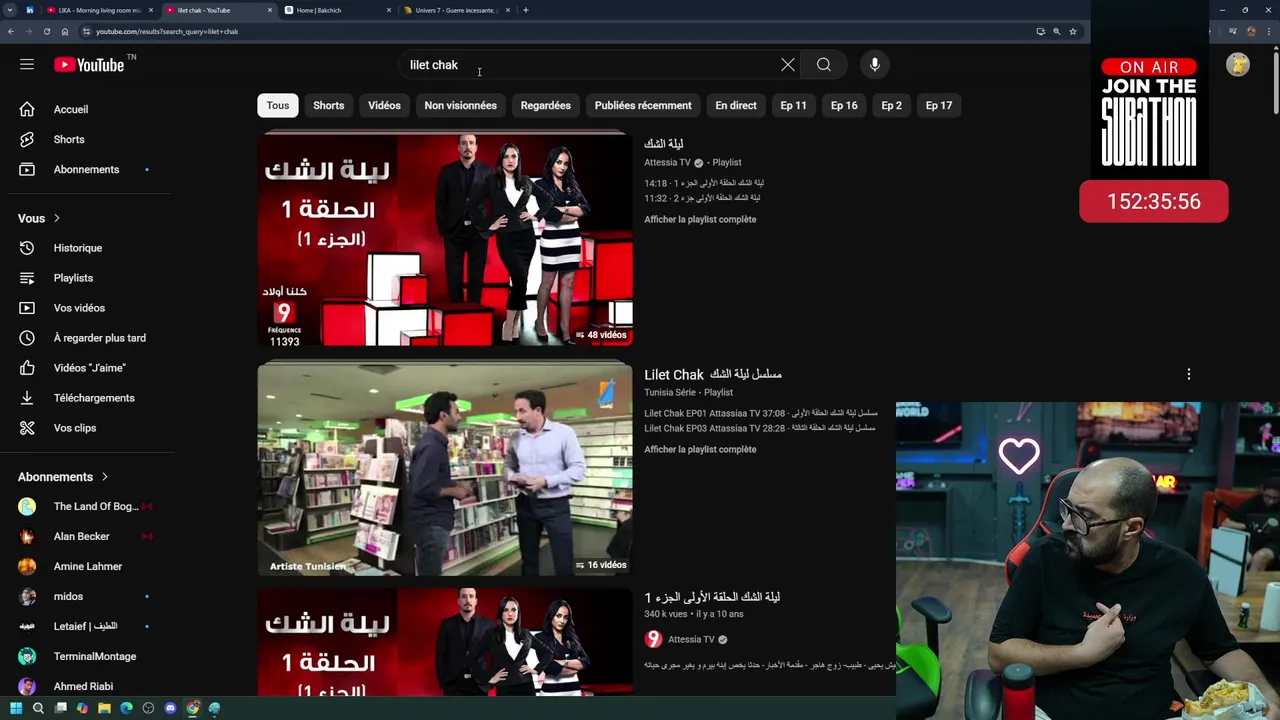The image size is (1280, 720).
Task: Open the three-dot menu for Lilet Chak playlist
Action: tap(1189, 374)
